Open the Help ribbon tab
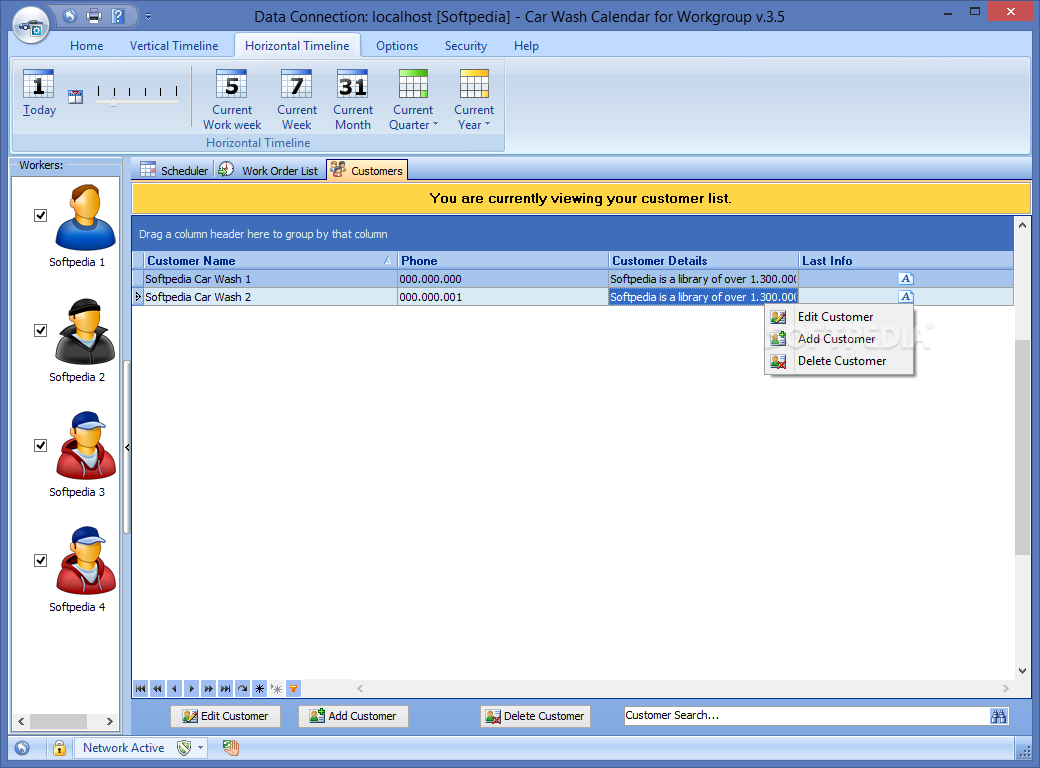This screenshot has width=1040, height=768. [526, 46]
